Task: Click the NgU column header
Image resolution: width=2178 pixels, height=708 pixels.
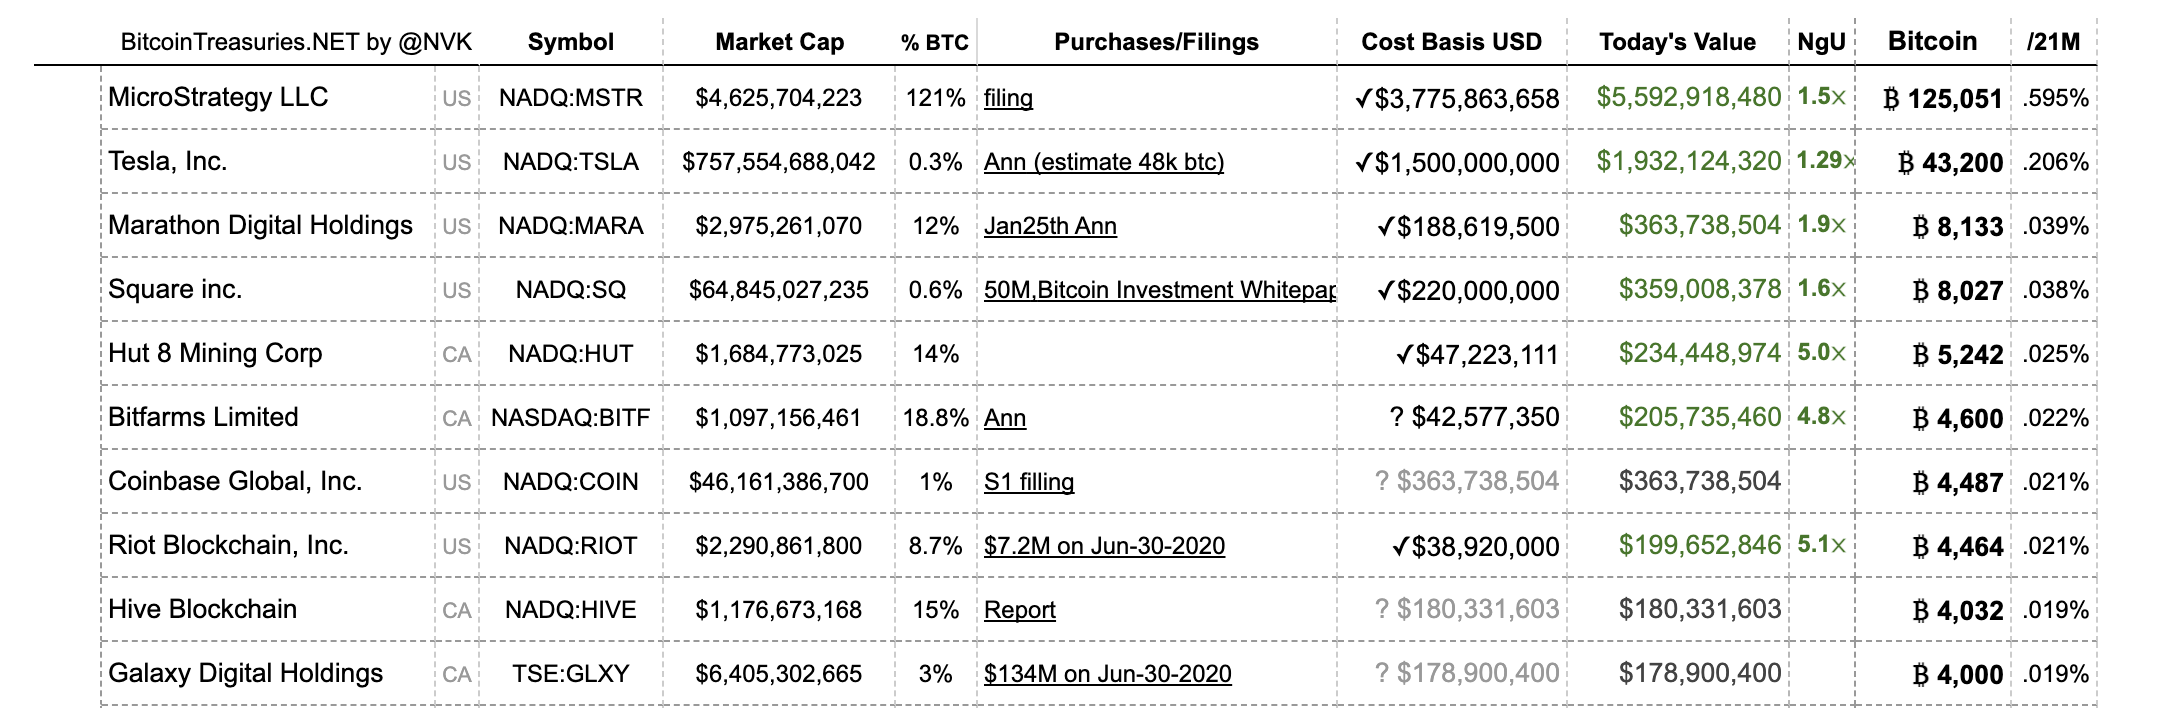Action: point(1821,42)
